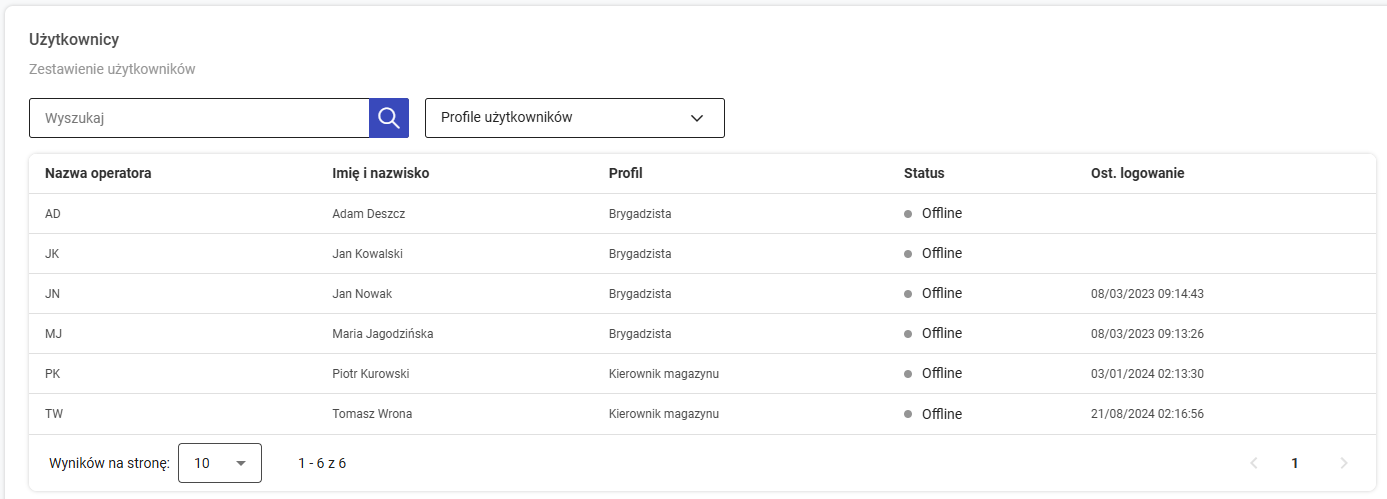Open the Profile użytkowników dropdown
Image resolution: width=1387 pixels, height=499 pixels.
click(574, 118)
